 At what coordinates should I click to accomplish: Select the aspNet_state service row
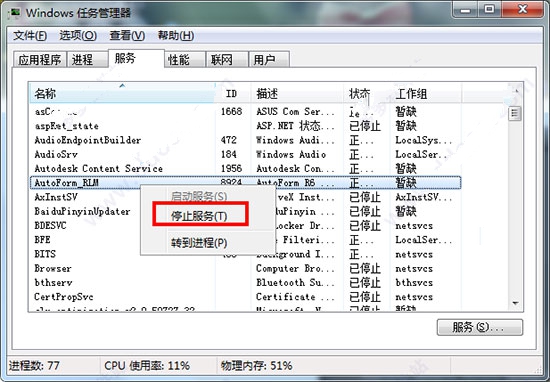[245, 126]
